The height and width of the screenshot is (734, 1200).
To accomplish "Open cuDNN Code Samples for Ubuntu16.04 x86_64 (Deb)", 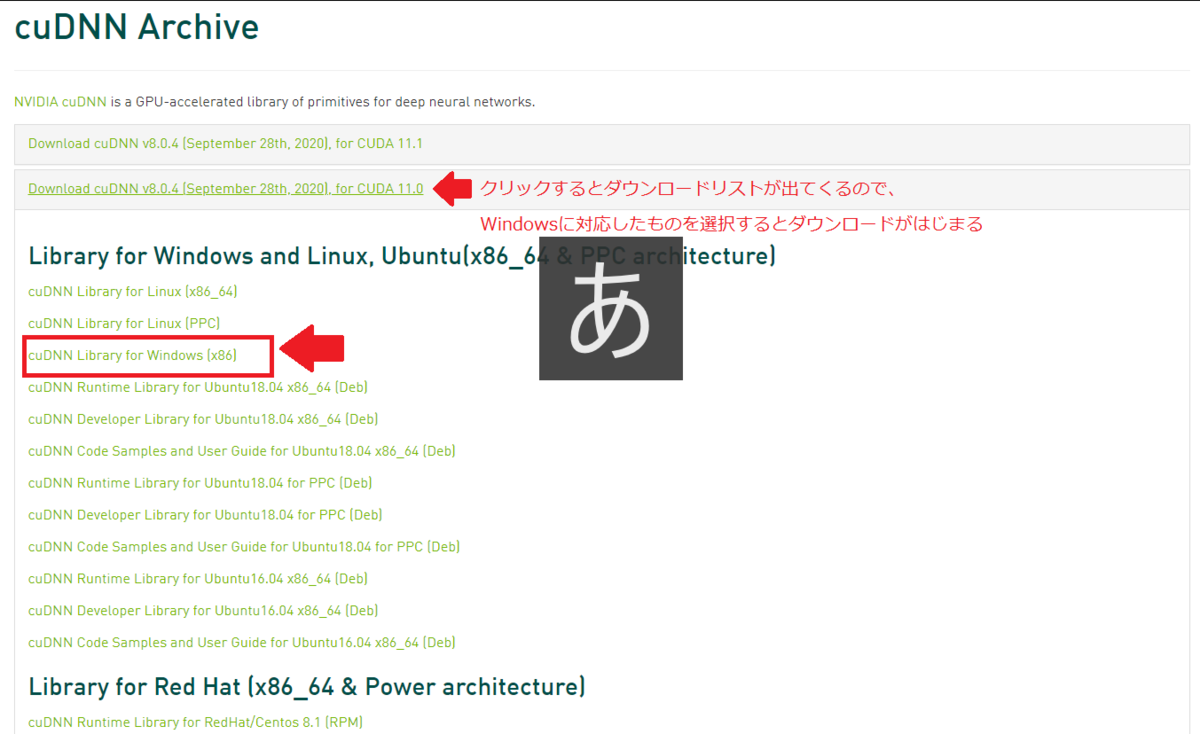I will coord(242,643).
